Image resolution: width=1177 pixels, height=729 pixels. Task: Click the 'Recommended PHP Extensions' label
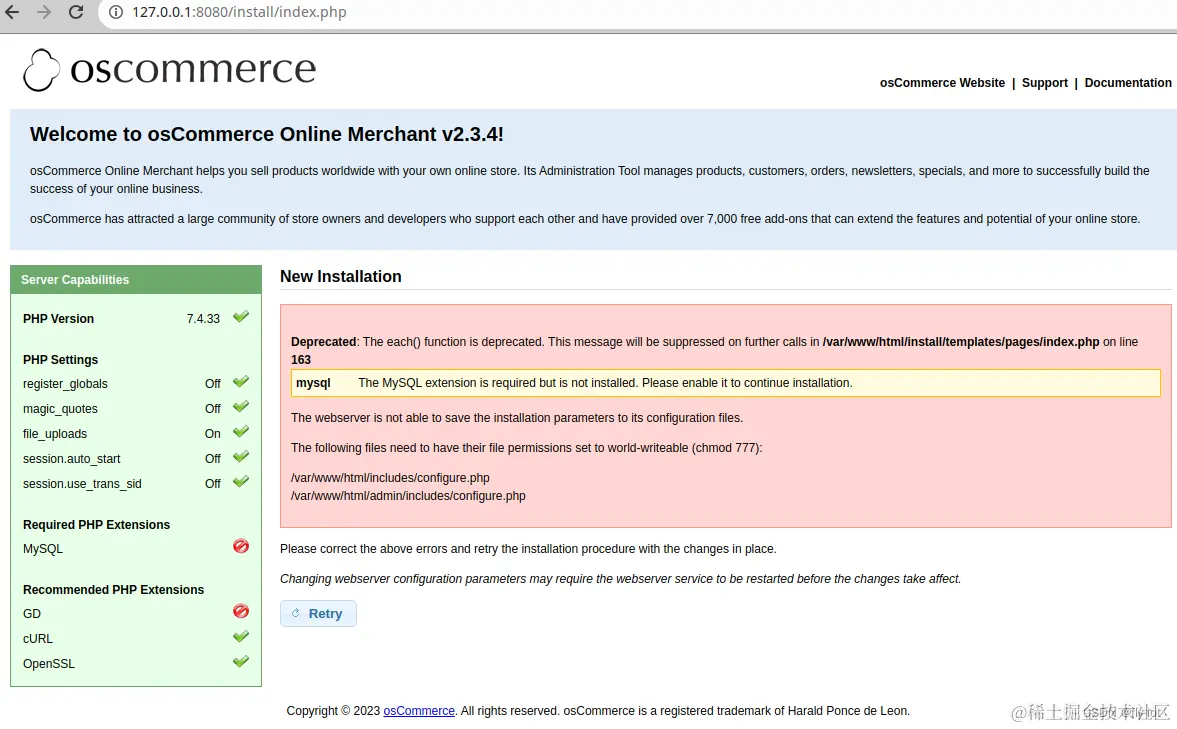click(113, 590)
